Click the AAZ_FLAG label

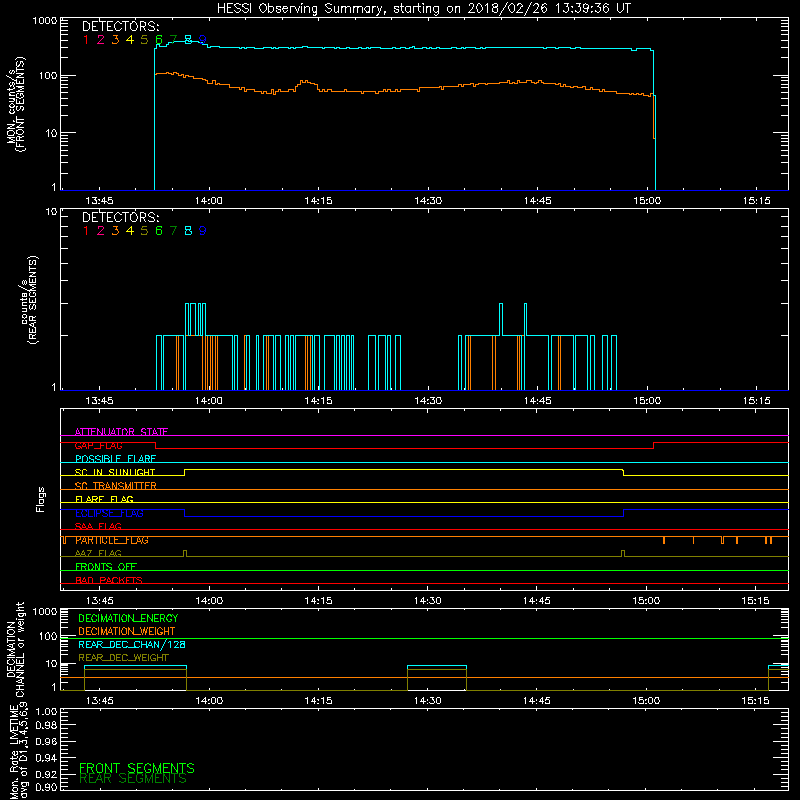click(98, 554)
